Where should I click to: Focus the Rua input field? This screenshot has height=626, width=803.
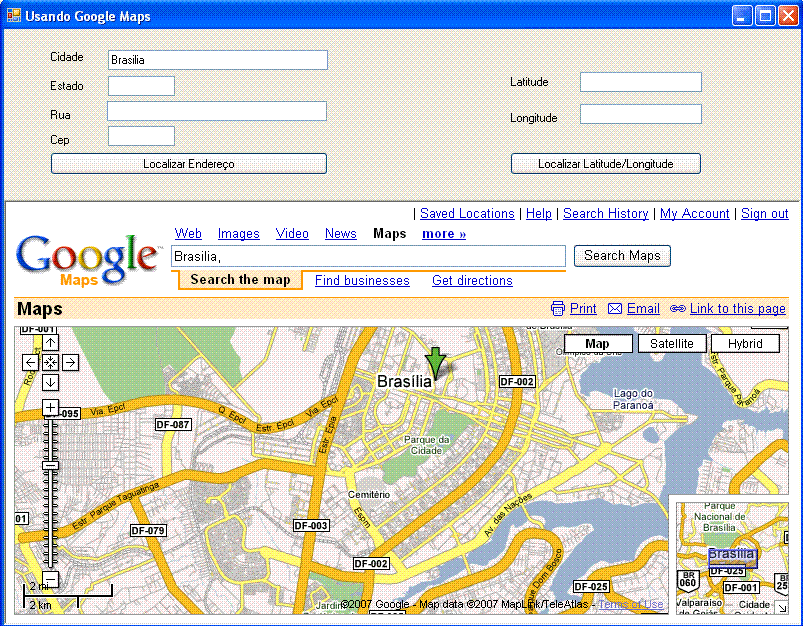(217, 111)
